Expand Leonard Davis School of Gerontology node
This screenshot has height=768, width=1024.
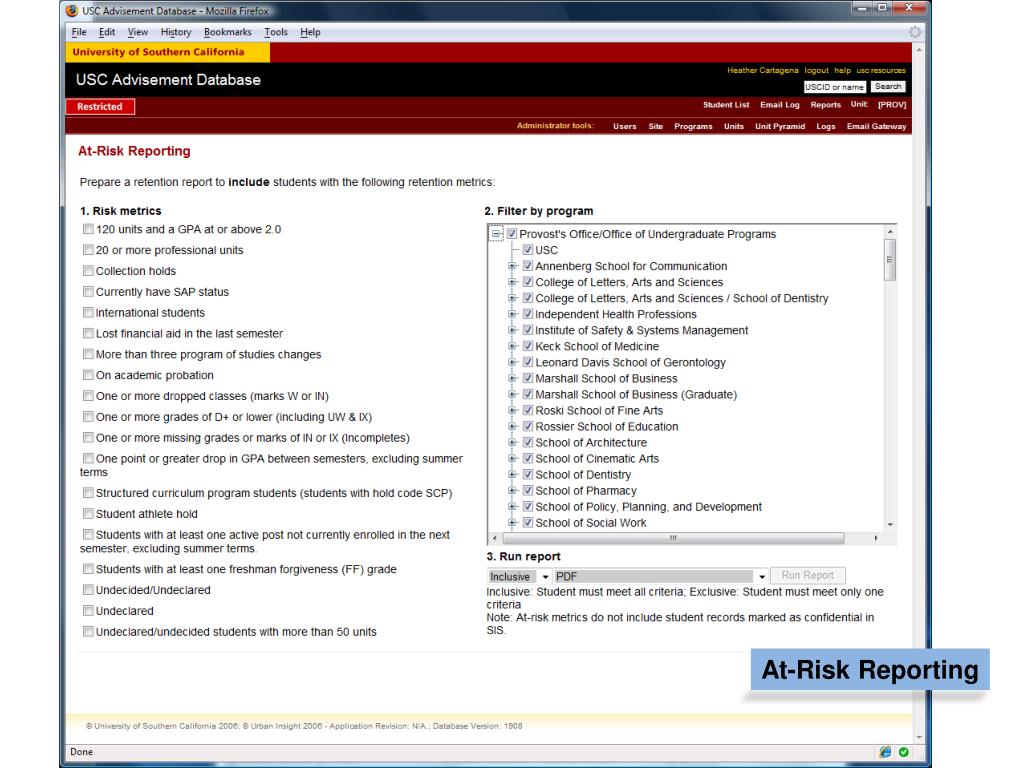coord(513,362)
